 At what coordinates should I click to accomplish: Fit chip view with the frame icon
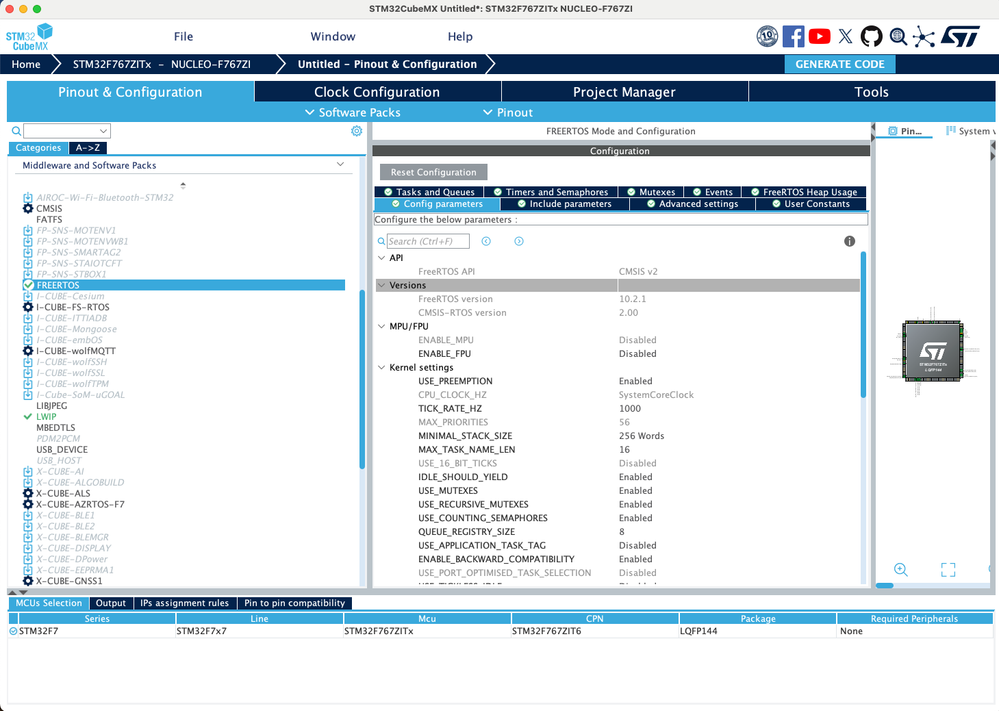[948, 570]
